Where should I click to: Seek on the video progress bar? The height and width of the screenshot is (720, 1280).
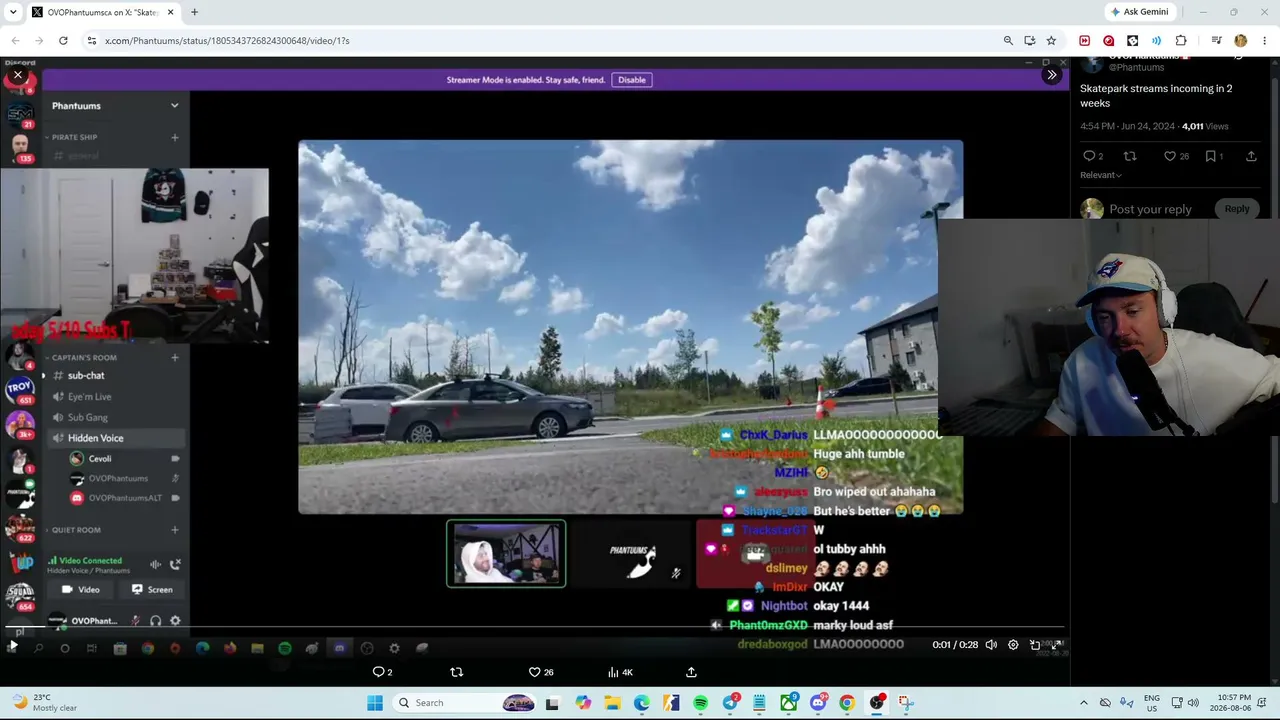[534, 629]
